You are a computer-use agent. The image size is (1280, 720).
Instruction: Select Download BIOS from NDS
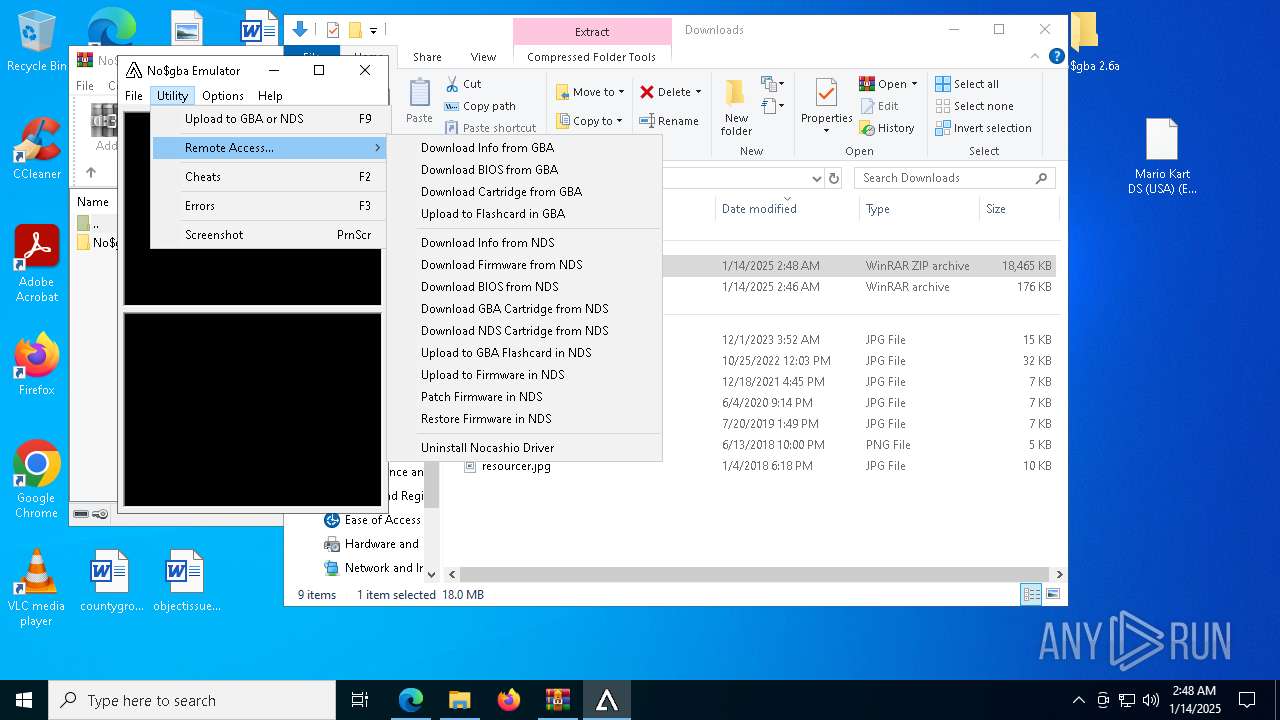525,287
